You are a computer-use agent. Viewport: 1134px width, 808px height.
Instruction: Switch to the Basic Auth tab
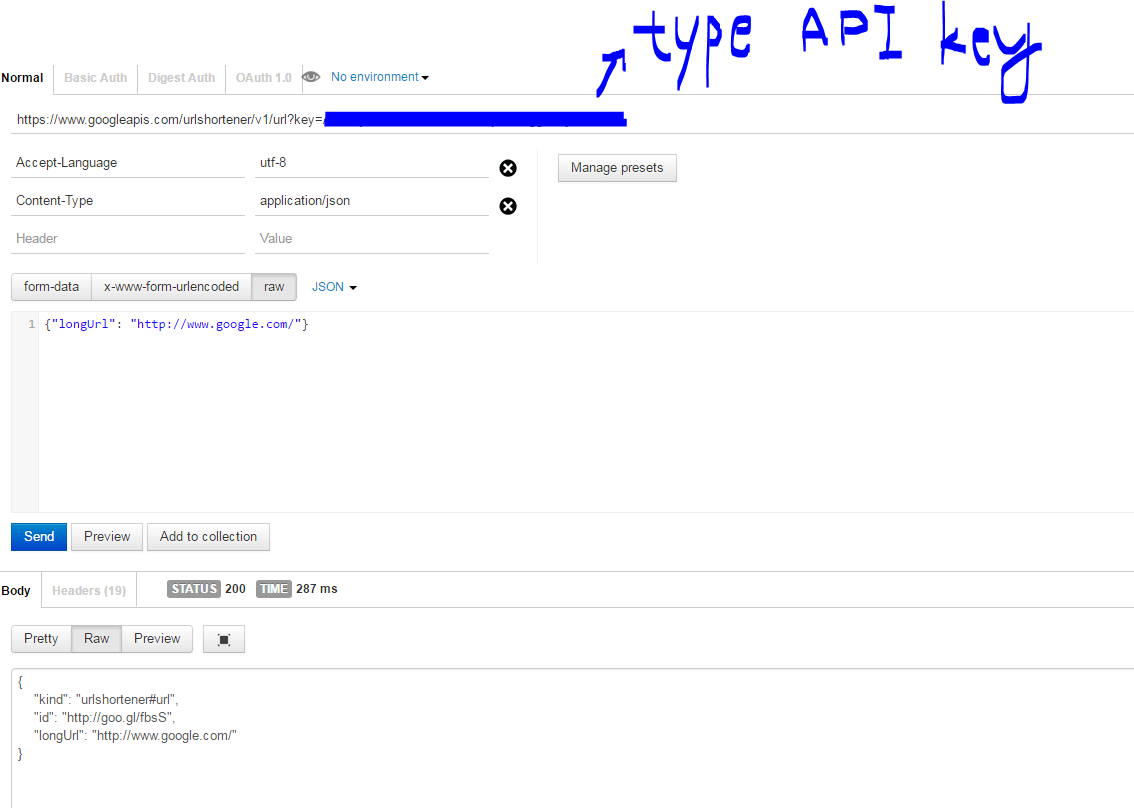tap(95, 78)
